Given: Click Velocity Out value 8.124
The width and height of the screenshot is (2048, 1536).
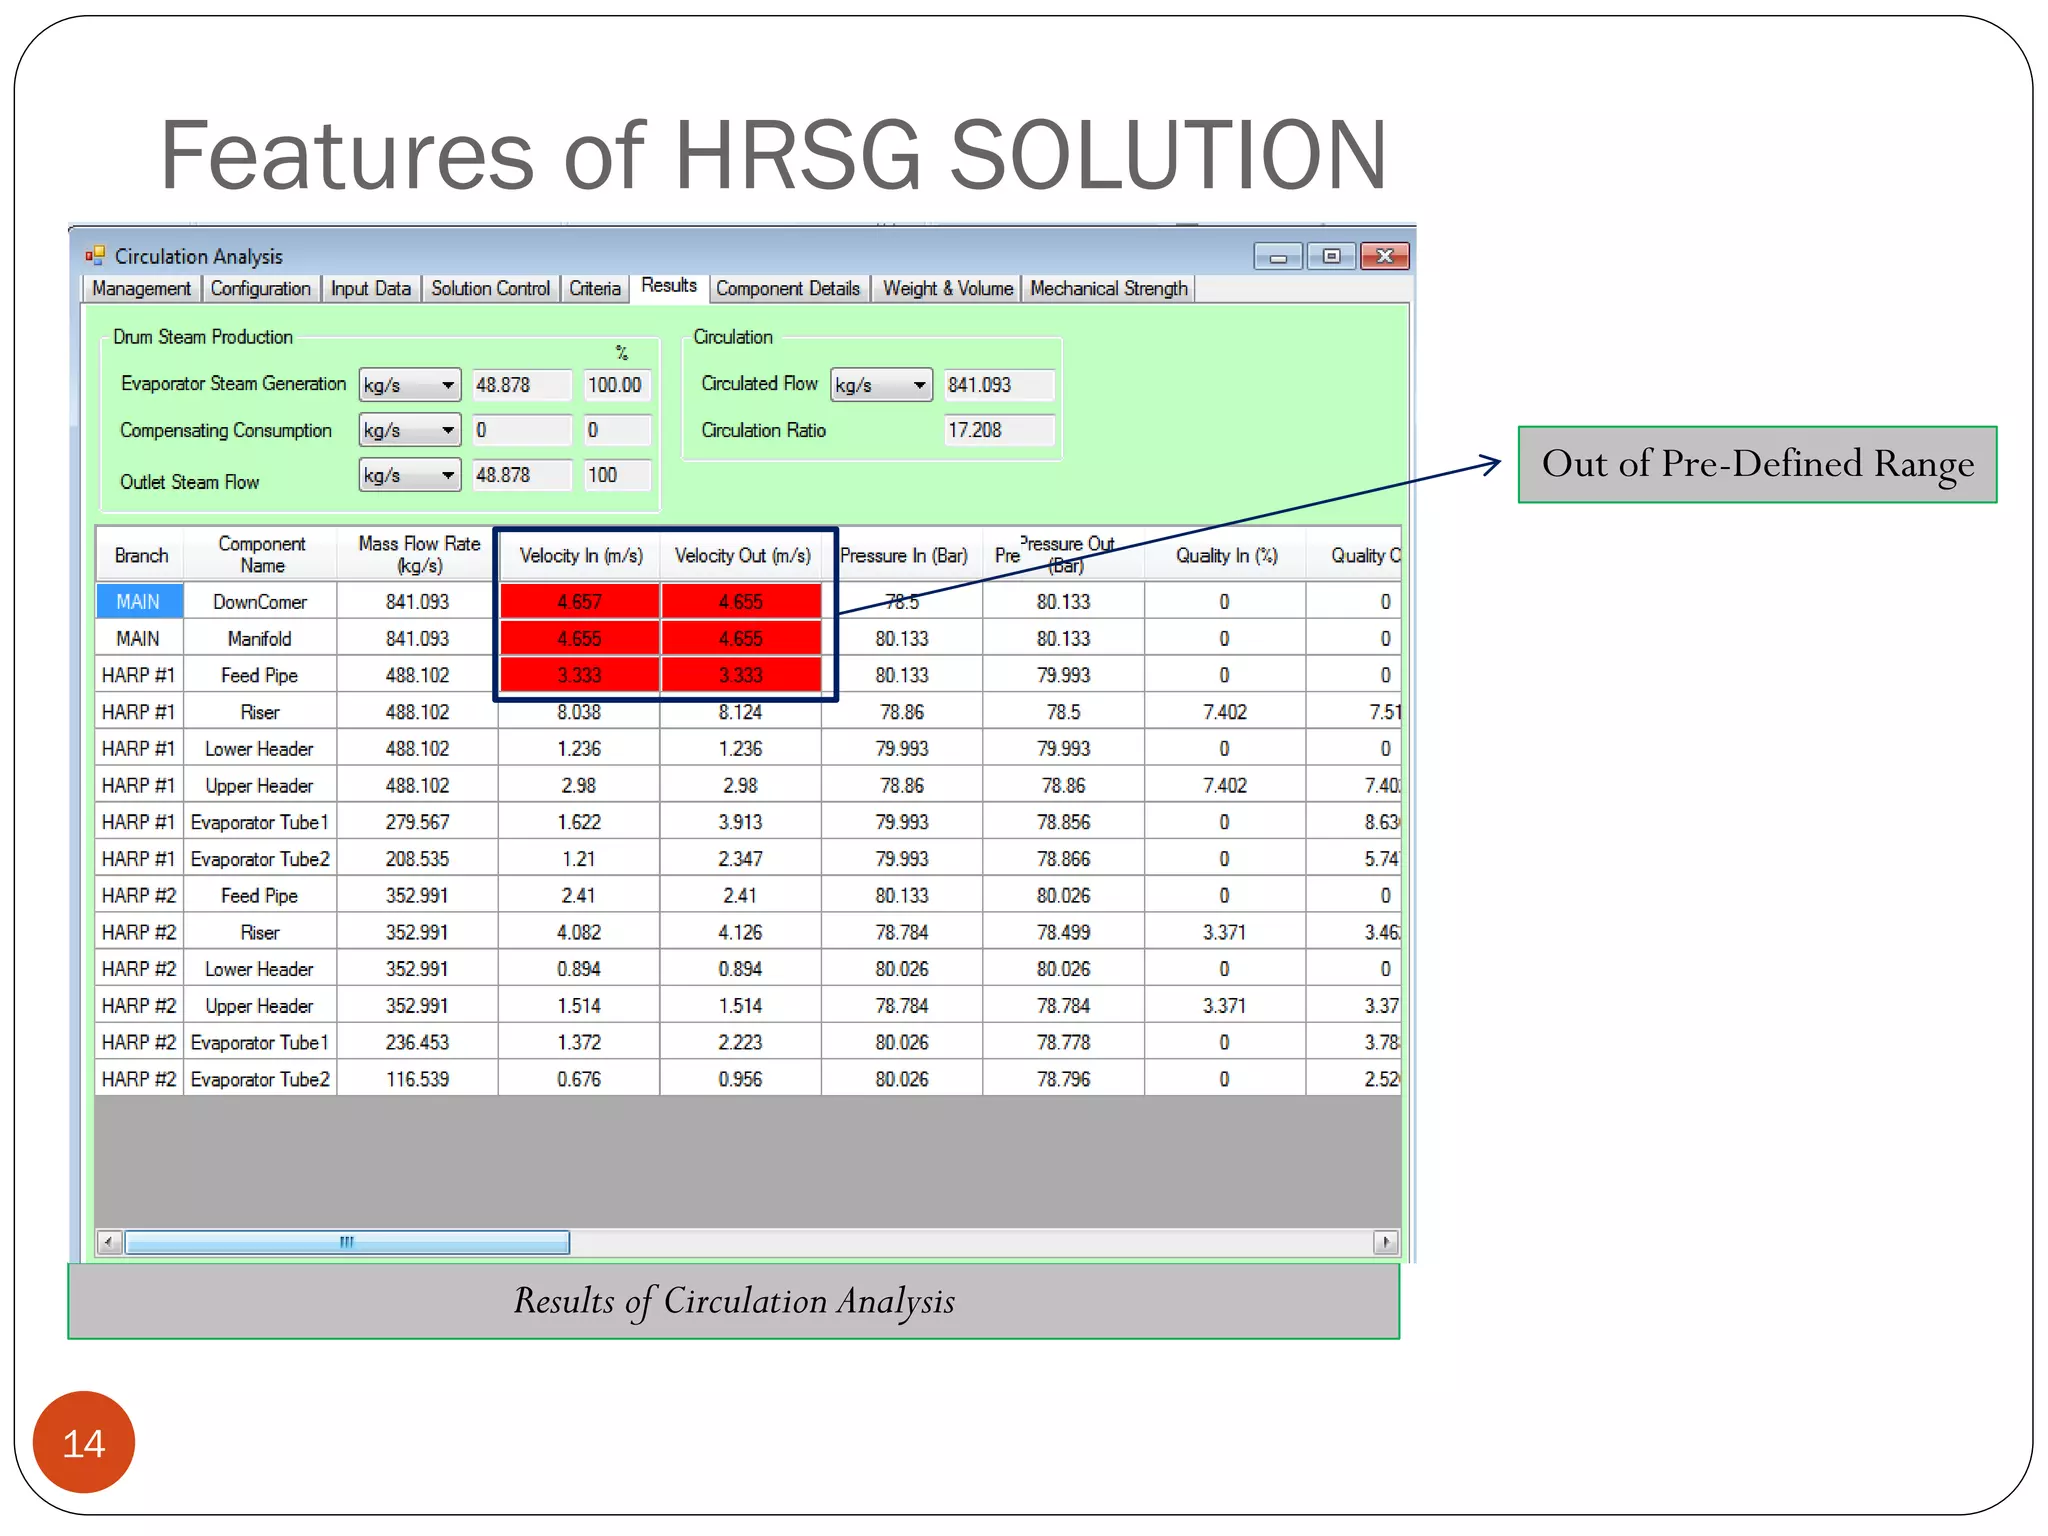Looking at the screenshot, I should click(741, 712).
